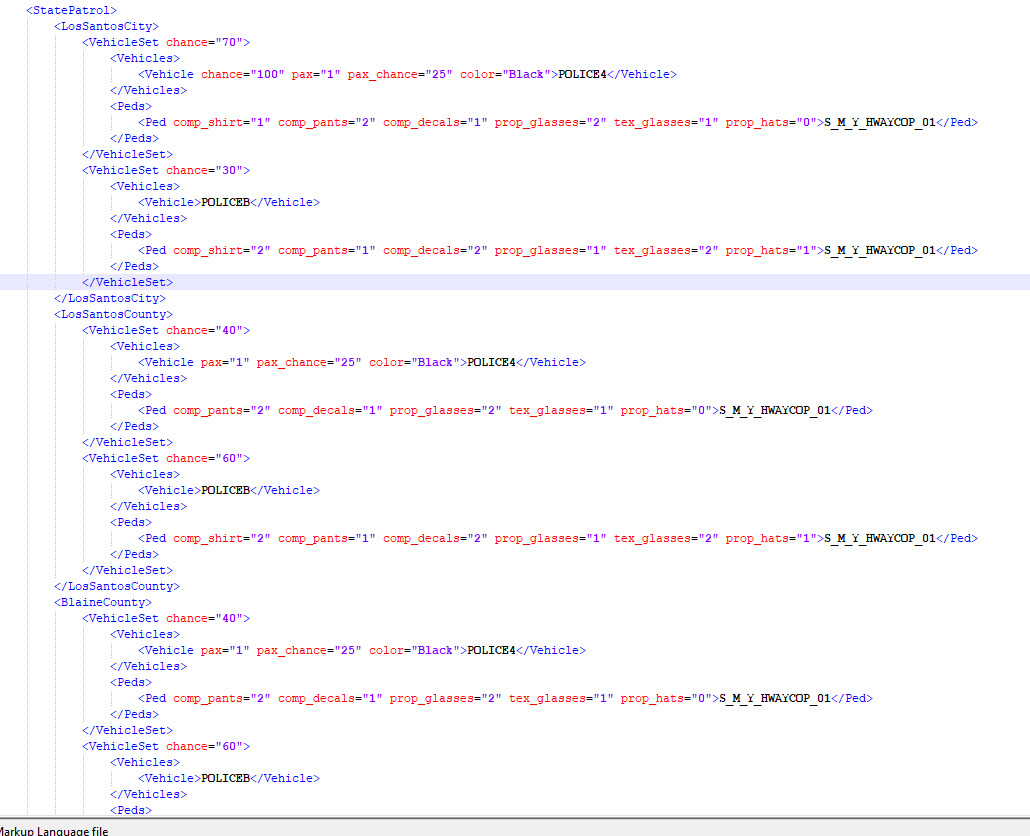Screen dimensions: 1030x836
Task: Click the VehicleSet chance="30" line
Action: (166, 170)
